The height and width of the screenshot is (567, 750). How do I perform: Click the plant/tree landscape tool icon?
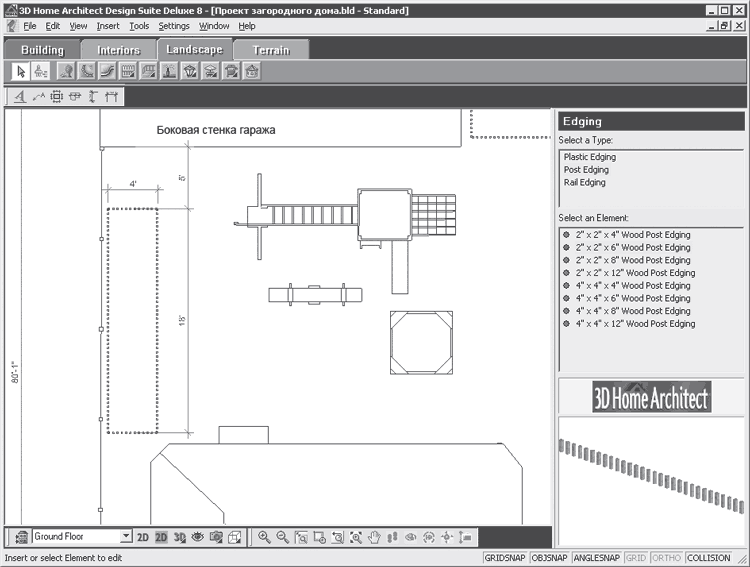pyautogui.click(x=66, y=72)
